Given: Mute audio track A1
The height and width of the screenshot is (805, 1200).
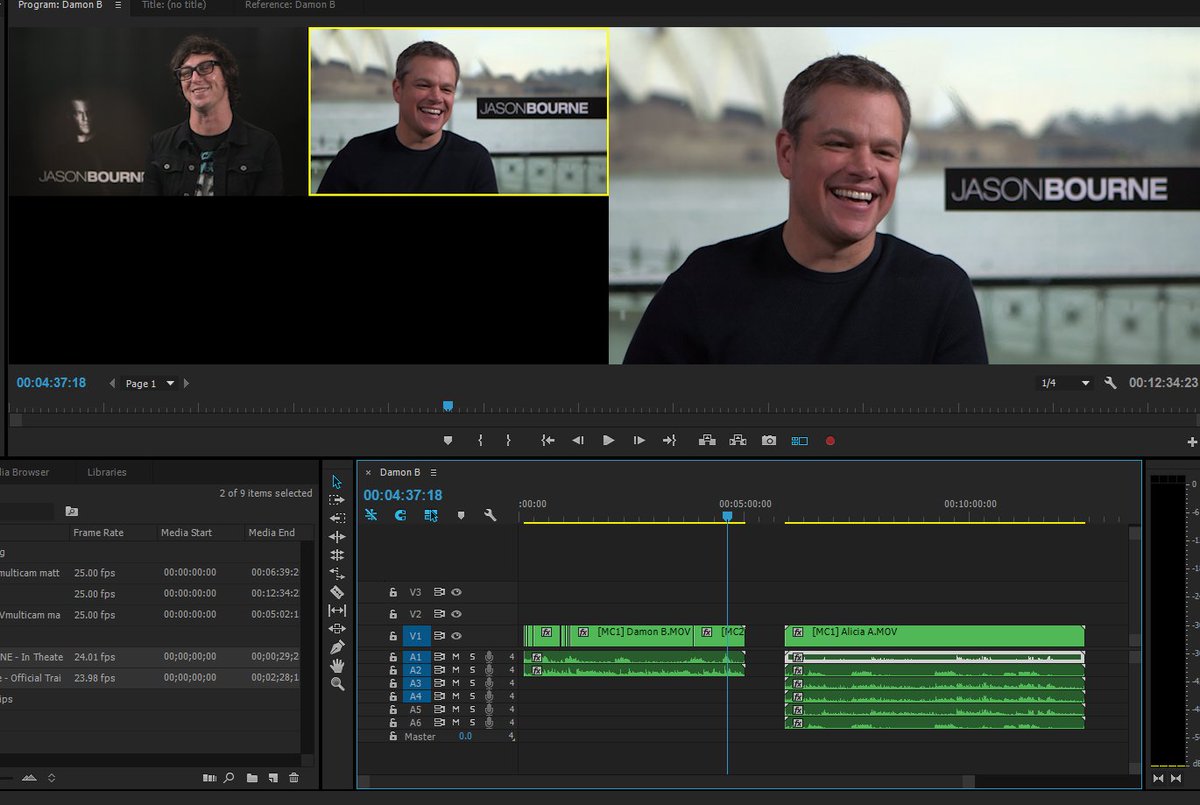Looking at the screenshot, I should (x=456, y=657).
